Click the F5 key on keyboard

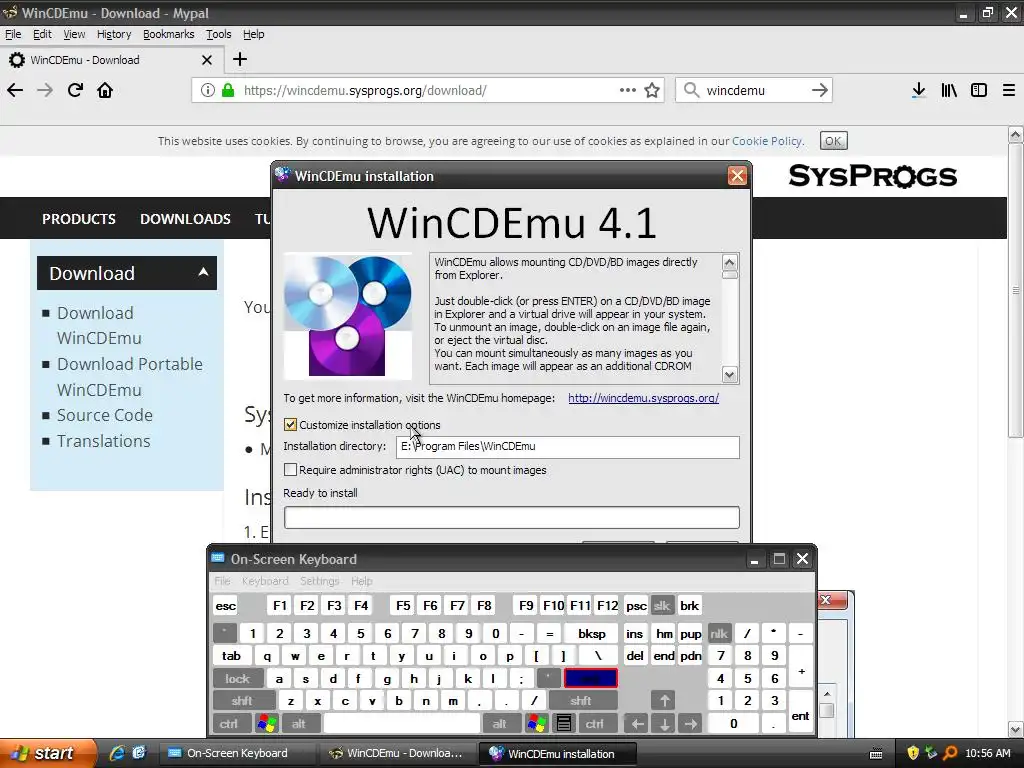(x=403, y=605)
